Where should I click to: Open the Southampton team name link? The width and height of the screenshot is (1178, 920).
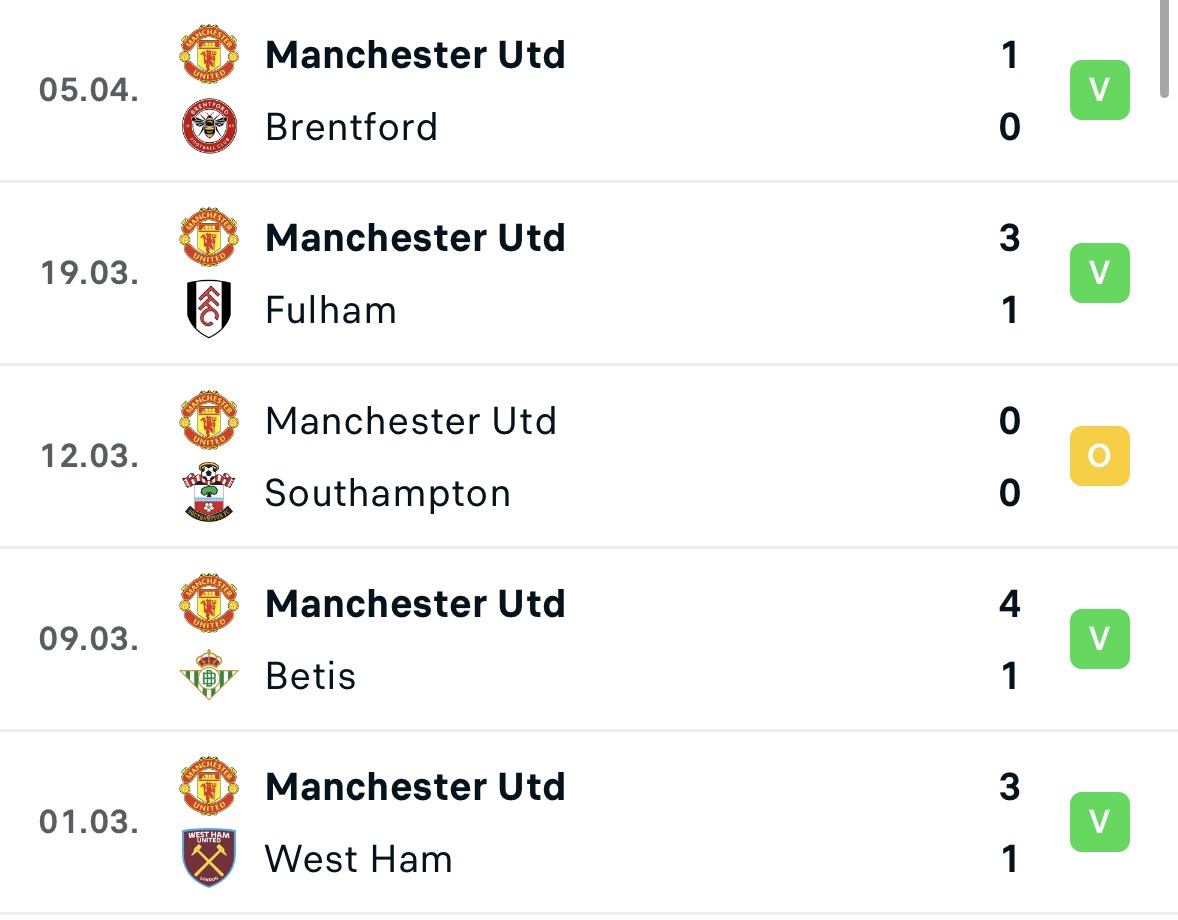tap(388, 493)
